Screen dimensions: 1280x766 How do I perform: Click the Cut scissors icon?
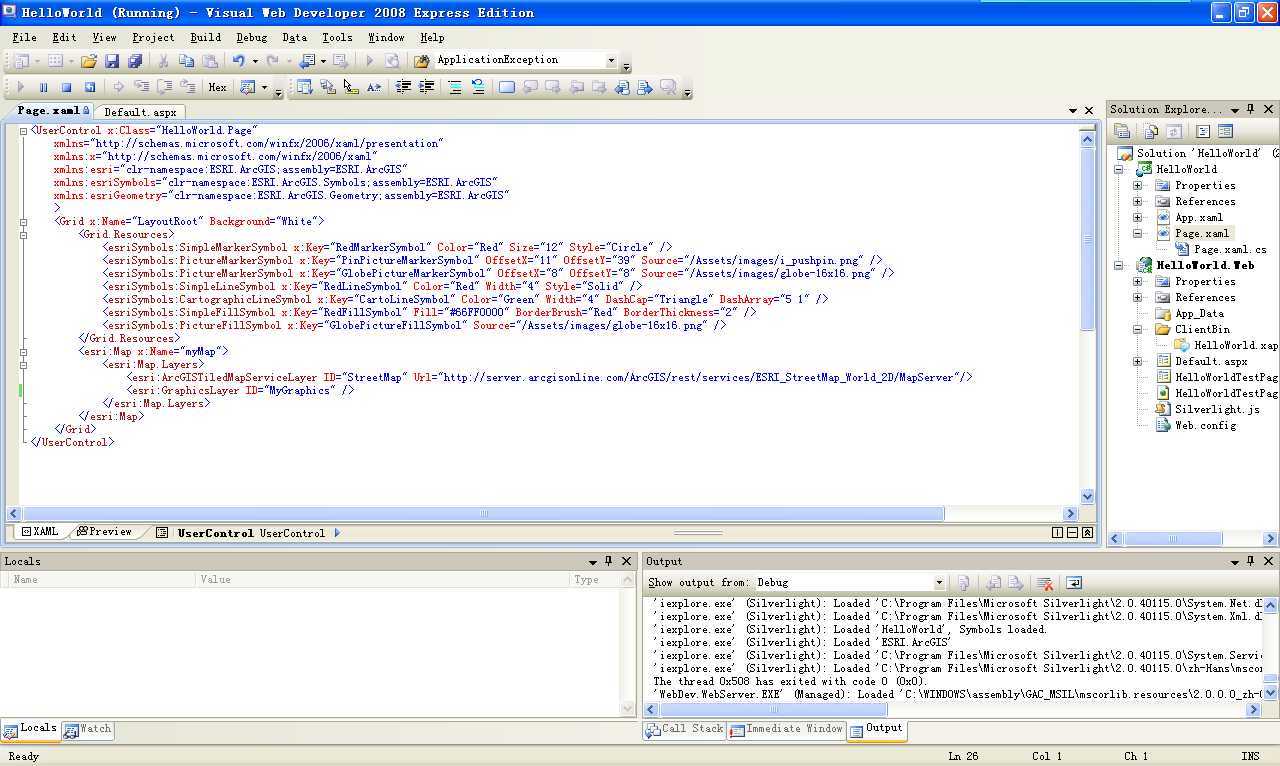[x=163, y=61]
